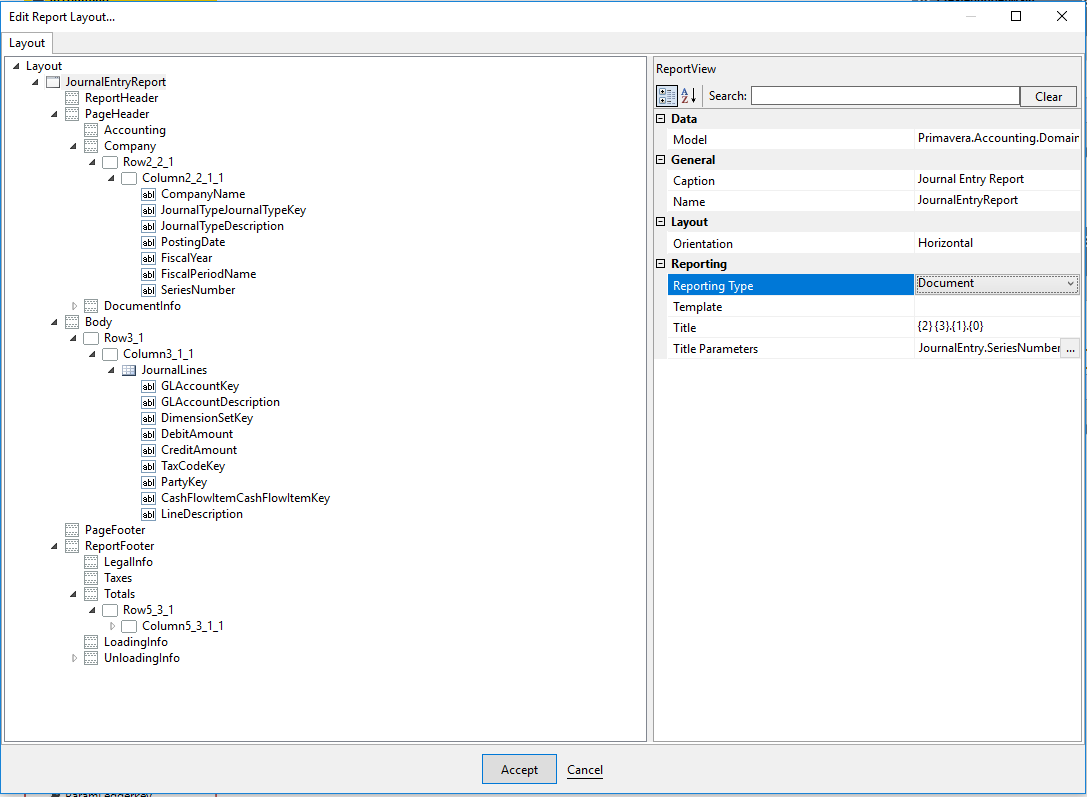Image resolution: width=1087 pixels, height=797 pixels.
Task: Select the CashFlowItemCashFlowItemKey tree item
Action: (245, 498)
